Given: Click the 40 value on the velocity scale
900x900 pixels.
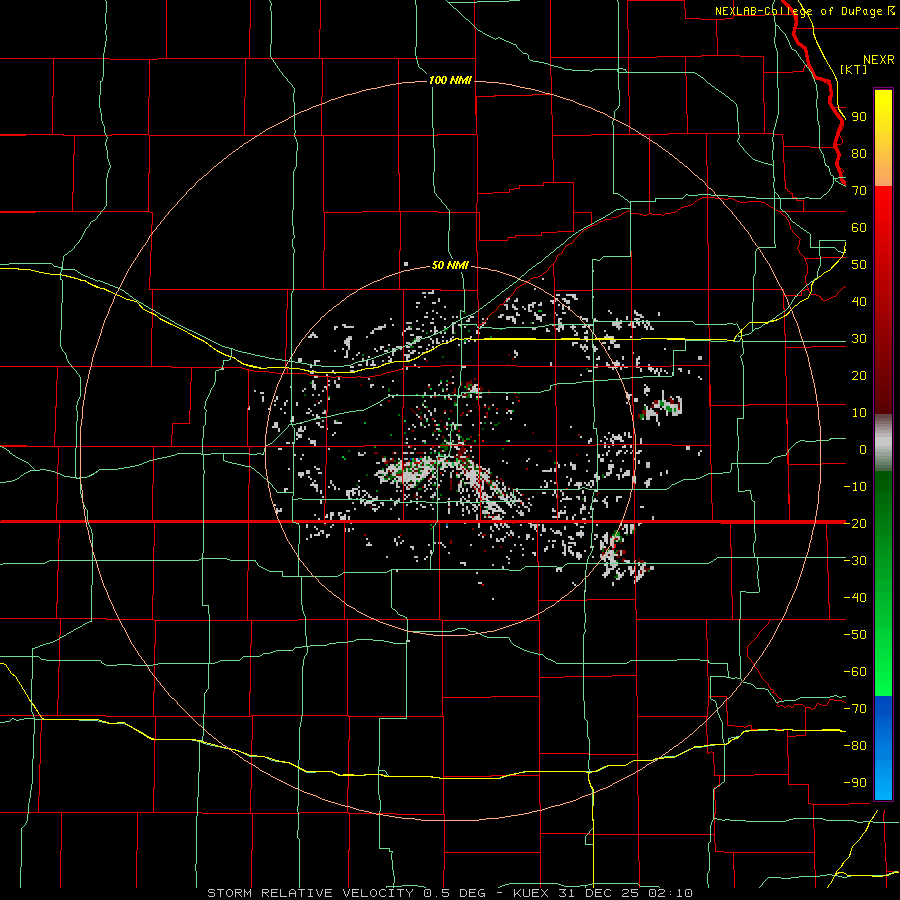Looking at the screenshot, I should [859, 302].
